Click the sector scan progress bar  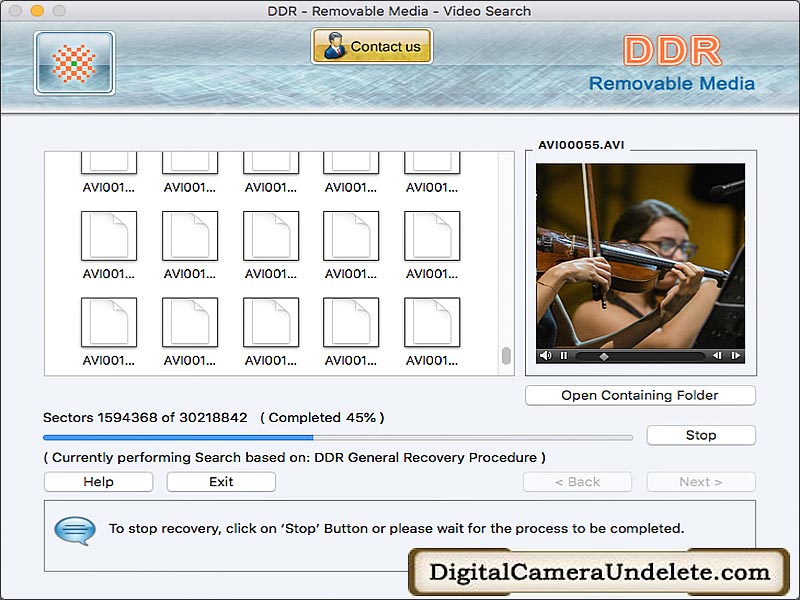click(x=337, y=437)
